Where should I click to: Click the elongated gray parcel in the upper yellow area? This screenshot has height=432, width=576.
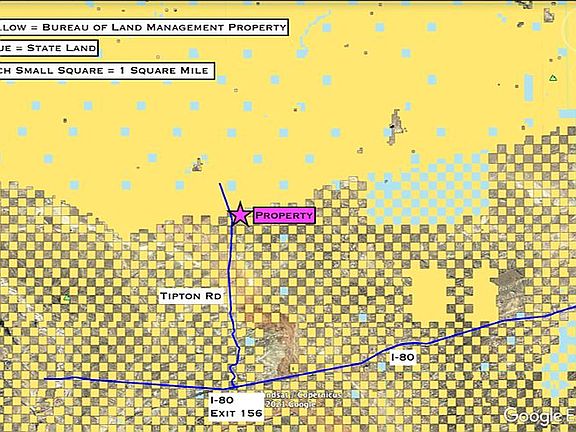pos(396,127)
